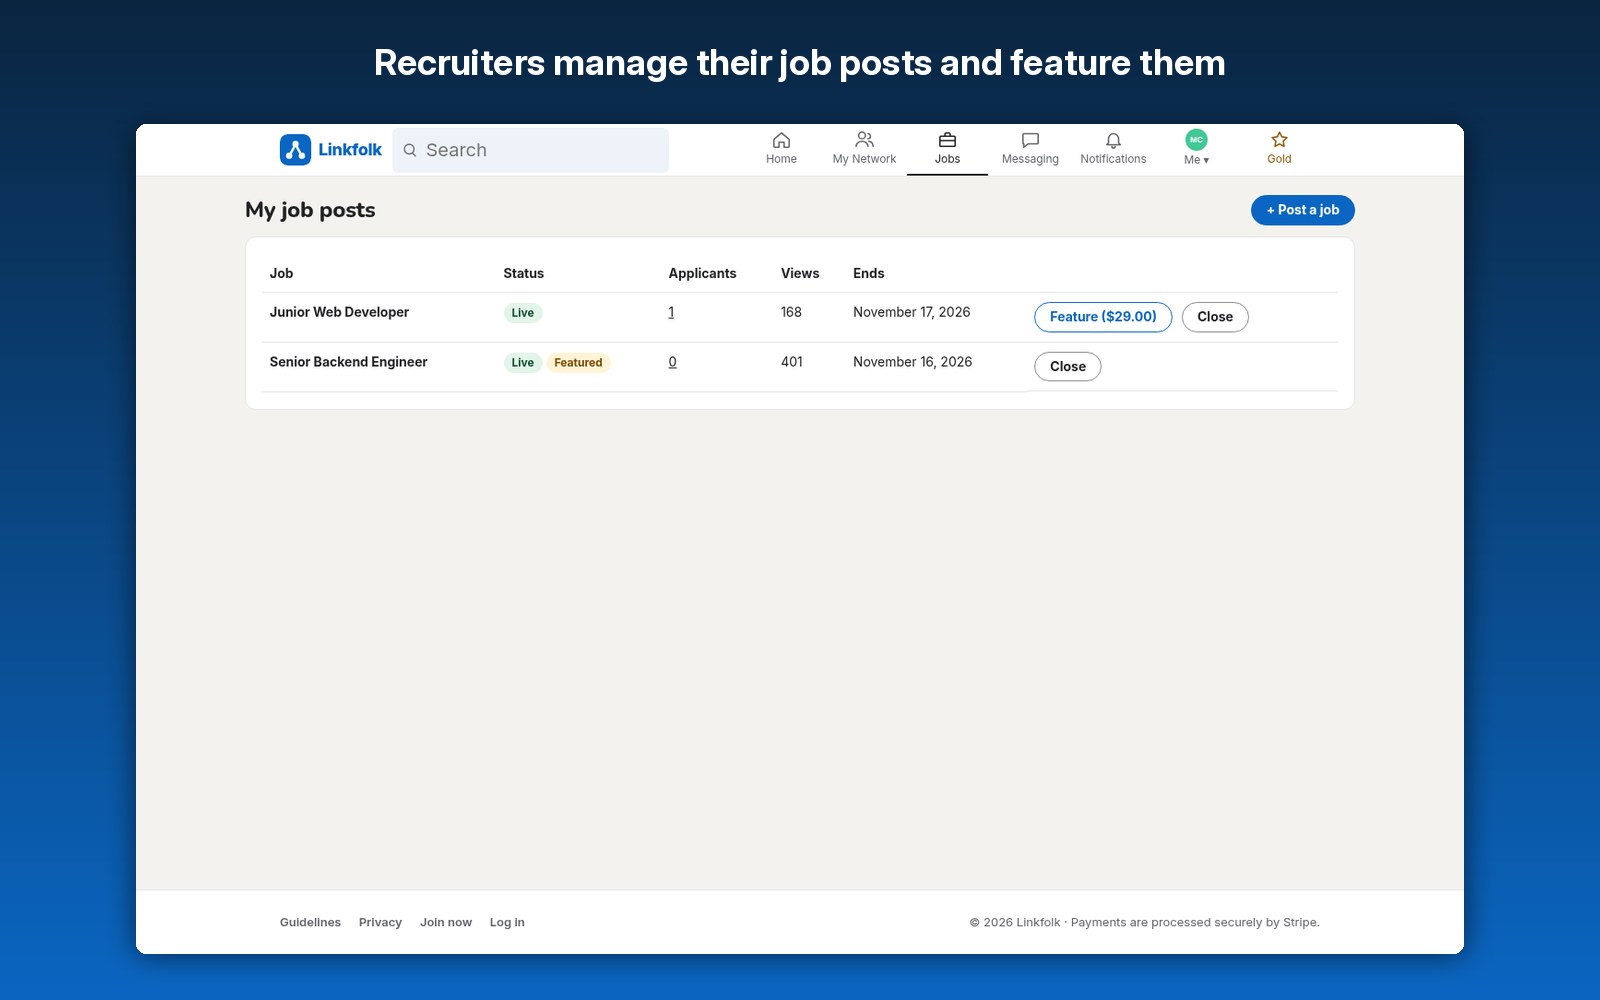Image resolution: width=1600 pixels, height=1000 pixels.
Task: Open My Network people icon
Action: click(x=864, y=140)
